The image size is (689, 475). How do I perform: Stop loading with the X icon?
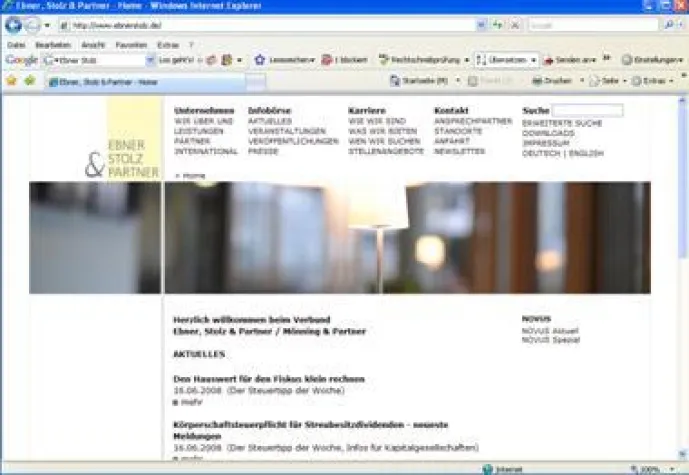515,25
